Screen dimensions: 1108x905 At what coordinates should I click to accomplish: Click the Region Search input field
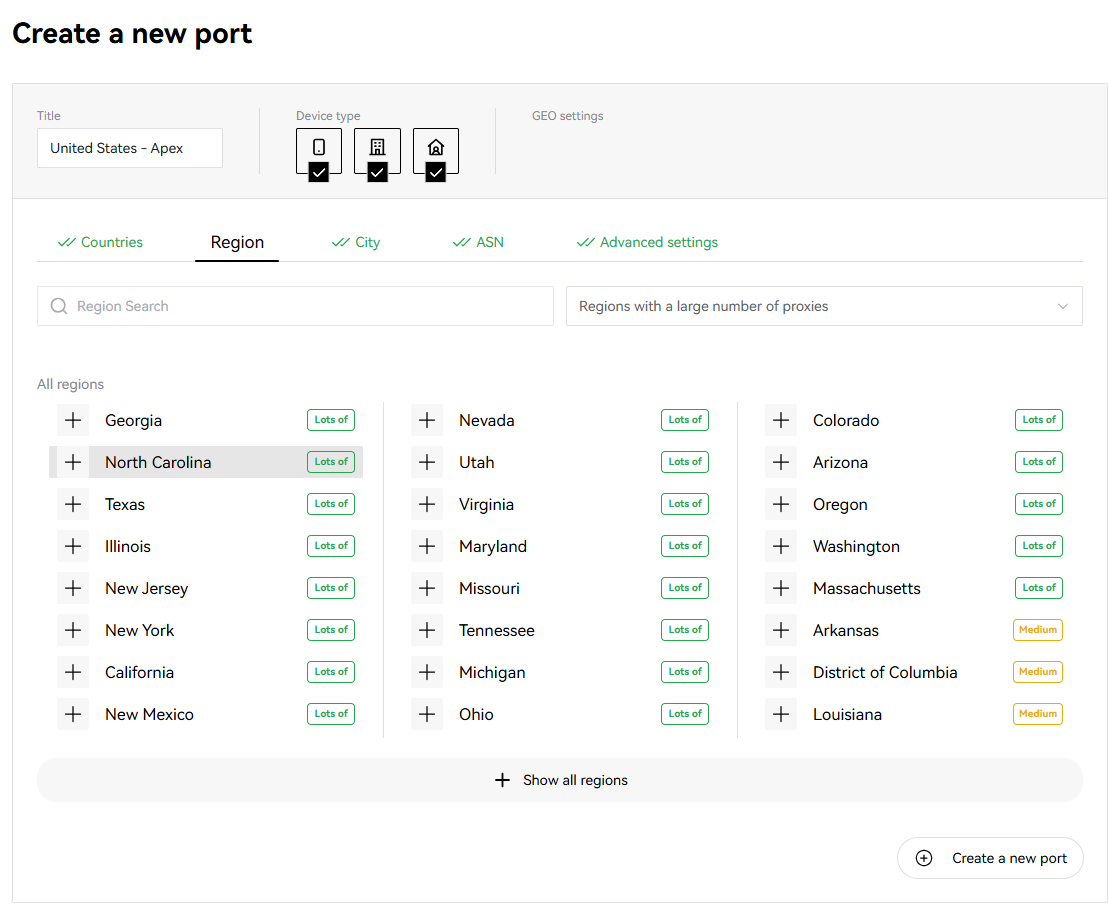295,306
